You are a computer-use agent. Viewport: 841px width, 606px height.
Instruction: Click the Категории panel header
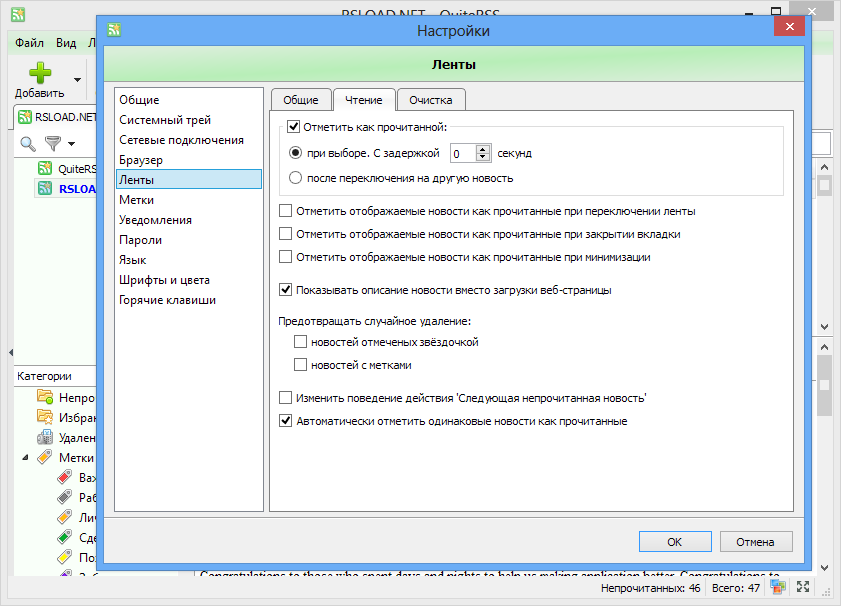(55, 376)
